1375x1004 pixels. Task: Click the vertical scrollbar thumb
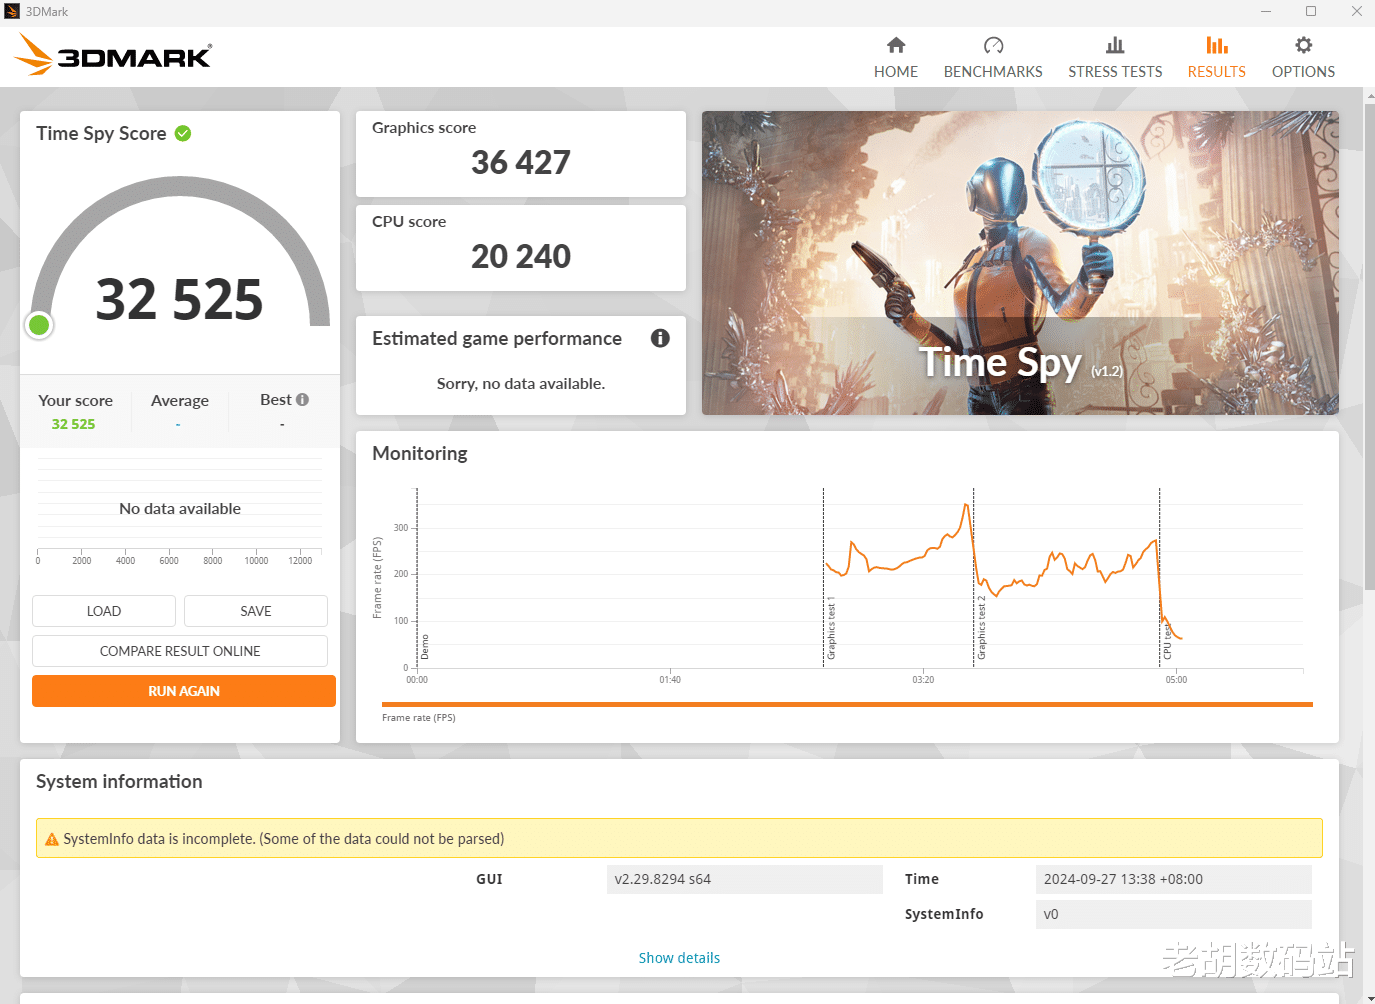pyautogui.click(x=1369, y=345)
